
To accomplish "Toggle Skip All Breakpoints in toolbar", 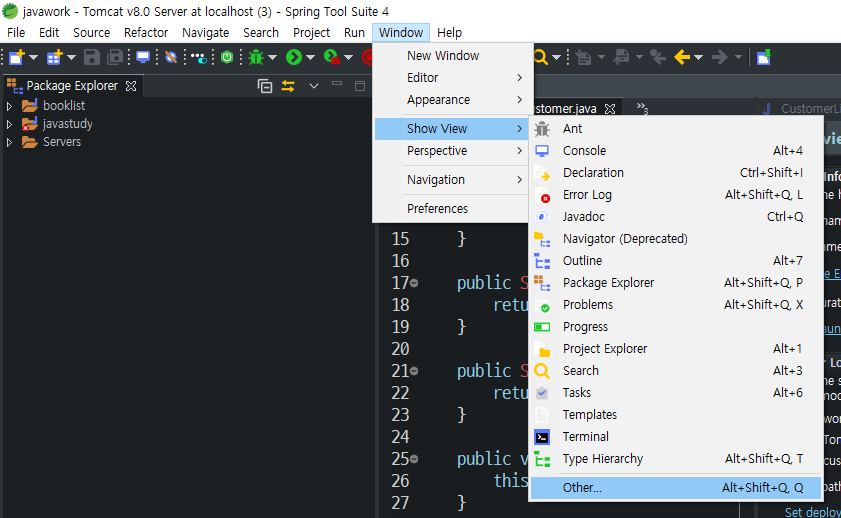I will [x=171, y=57].
